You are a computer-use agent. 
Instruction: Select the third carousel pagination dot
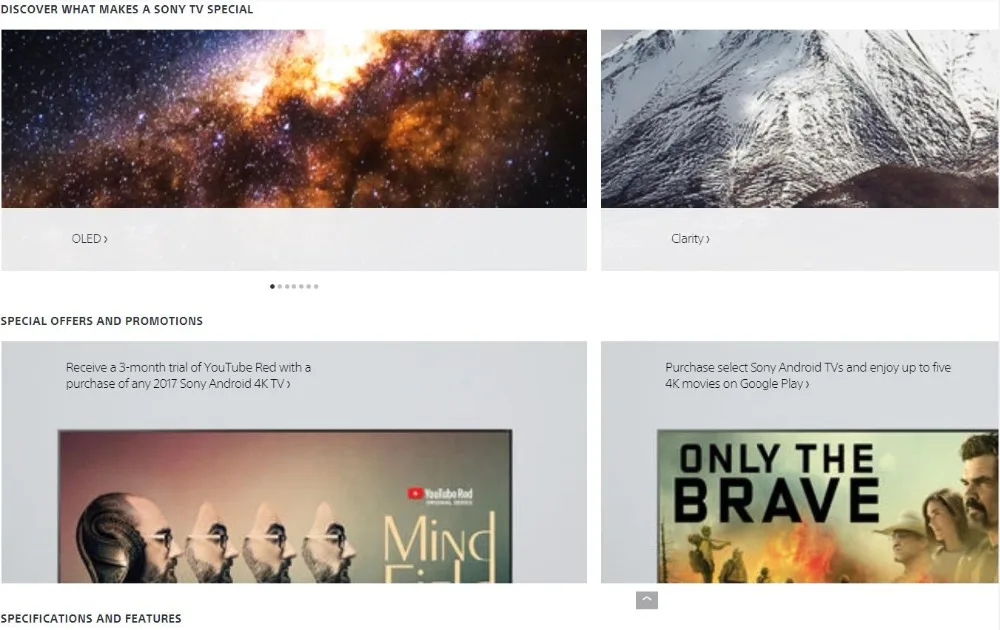tap(287, 286)
